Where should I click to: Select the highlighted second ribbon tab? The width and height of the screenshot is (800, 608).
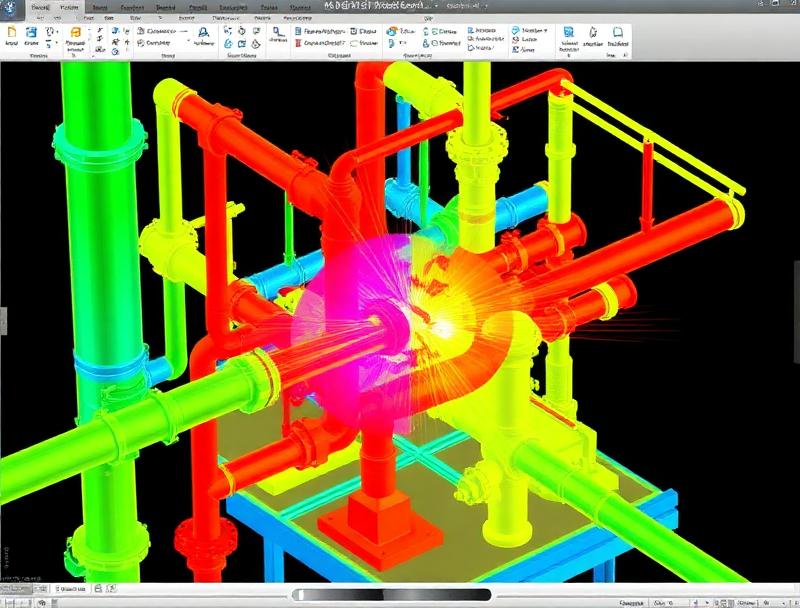tap(69, 8)
